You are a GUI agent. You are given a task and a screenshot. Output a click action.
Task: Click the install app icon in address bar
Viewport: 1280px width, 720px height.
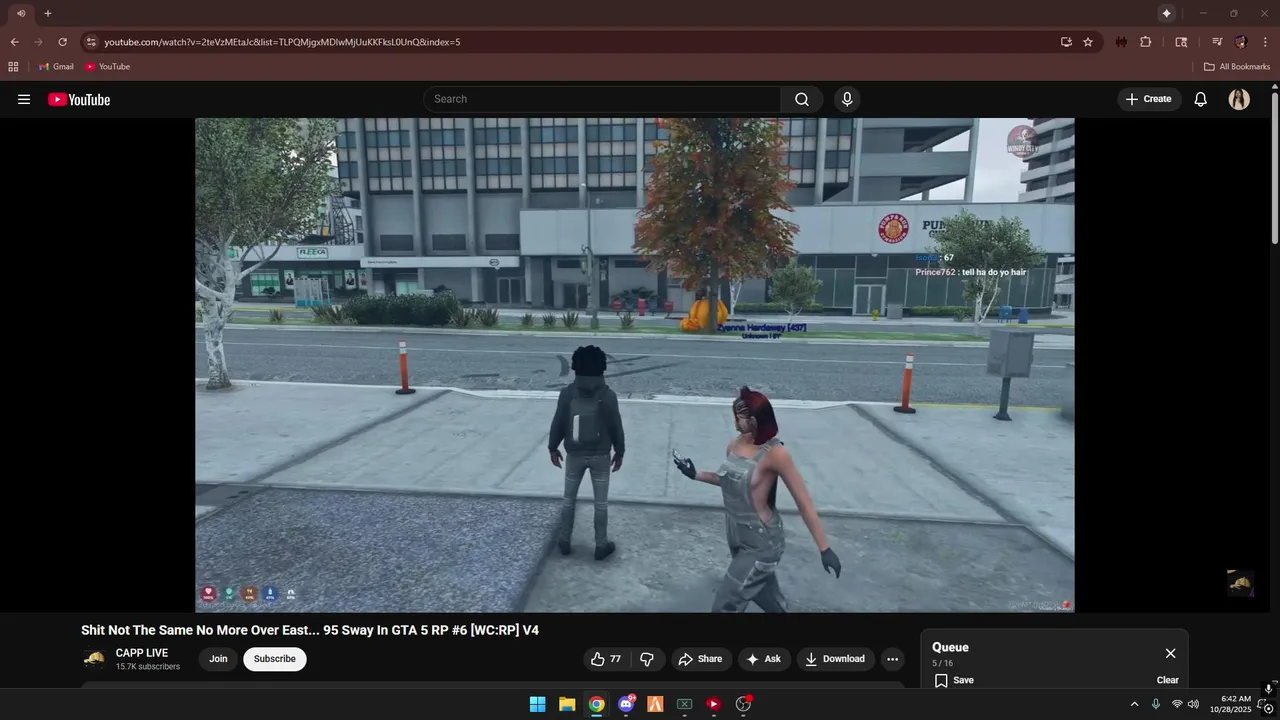(x=1066, y=42)
